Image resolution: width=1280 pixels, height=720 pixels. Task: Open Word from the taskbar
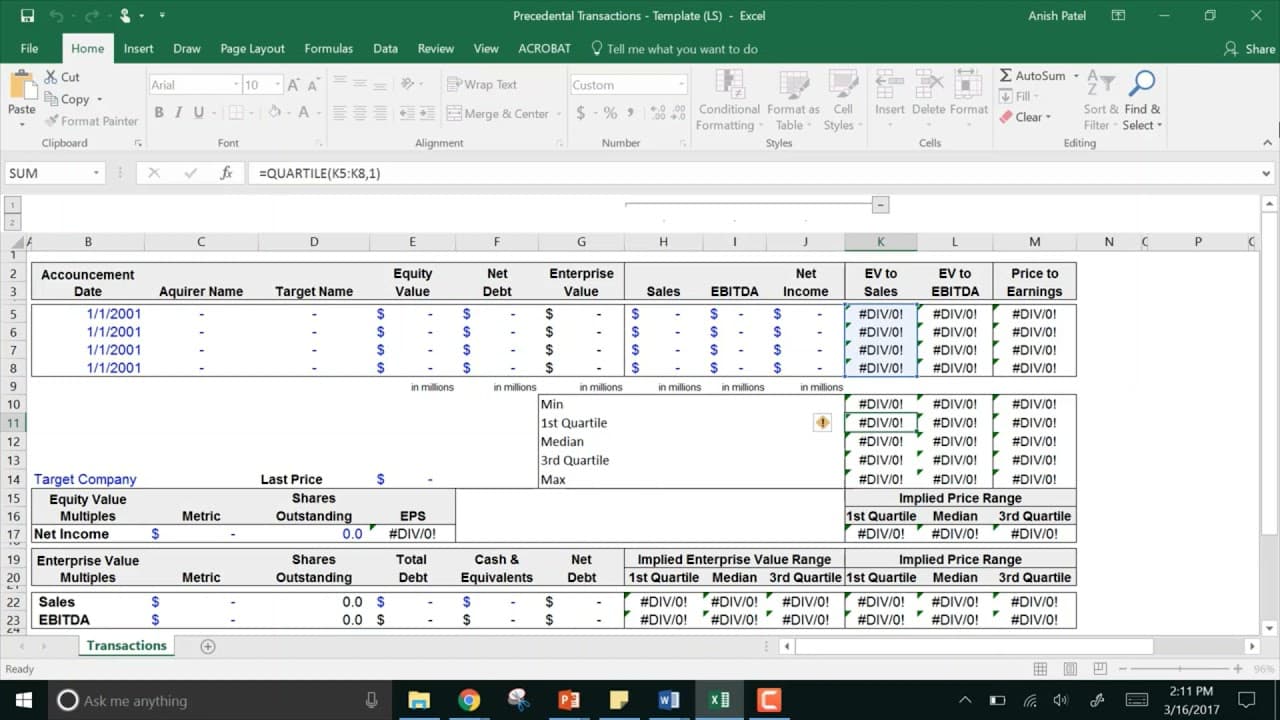(x=668, y=700)
